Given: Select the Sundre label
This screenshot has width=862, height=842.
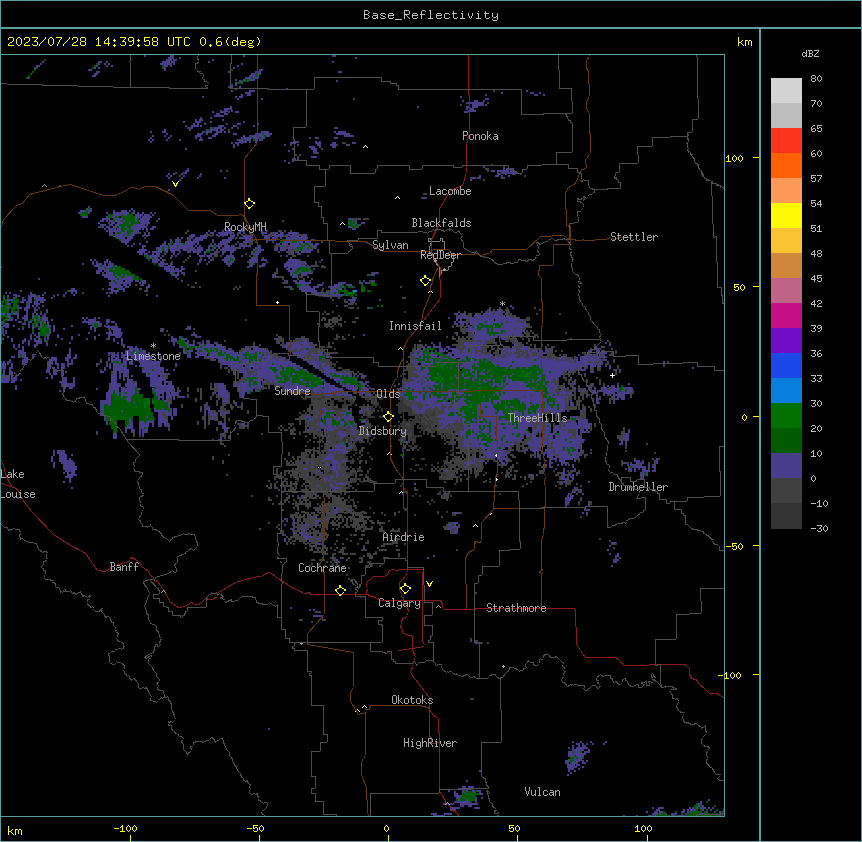Looking at the screenshot, I should point(292,391).
